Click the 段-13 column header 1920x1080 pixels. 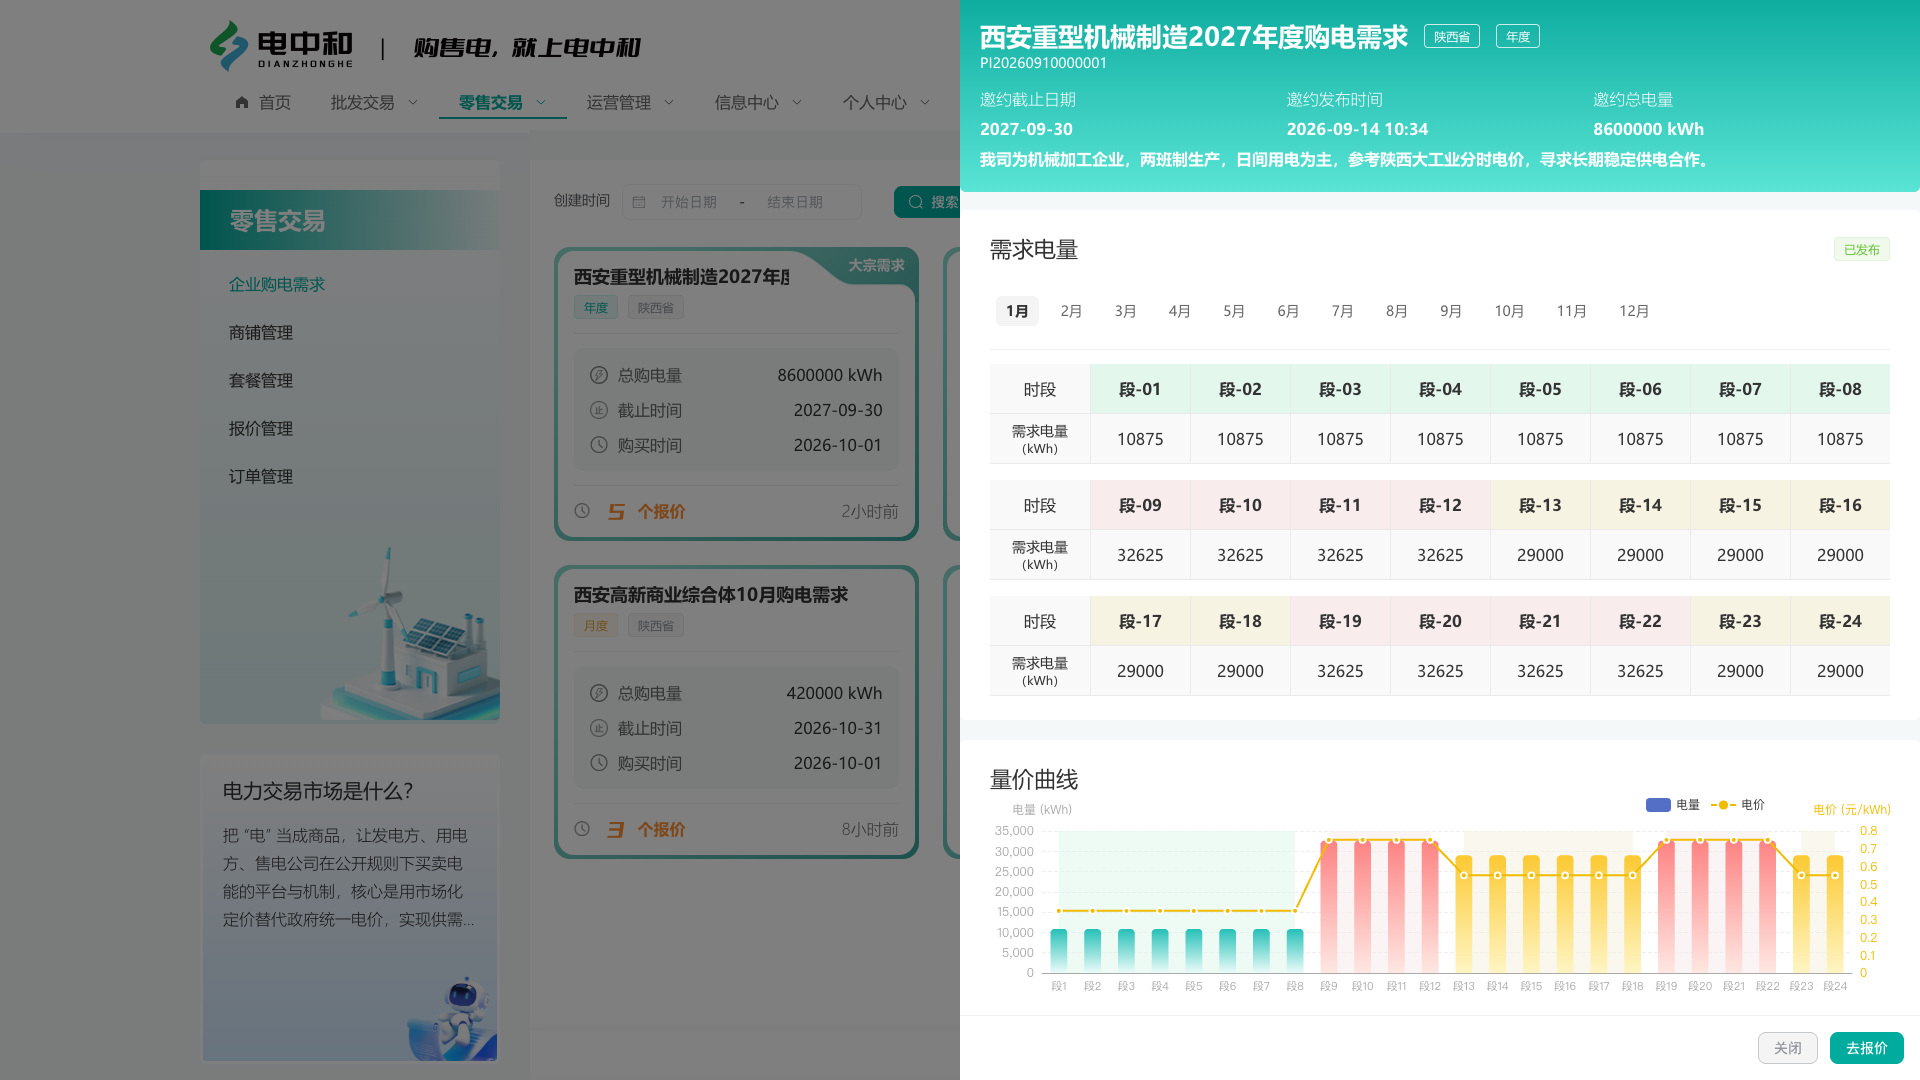1540,505
